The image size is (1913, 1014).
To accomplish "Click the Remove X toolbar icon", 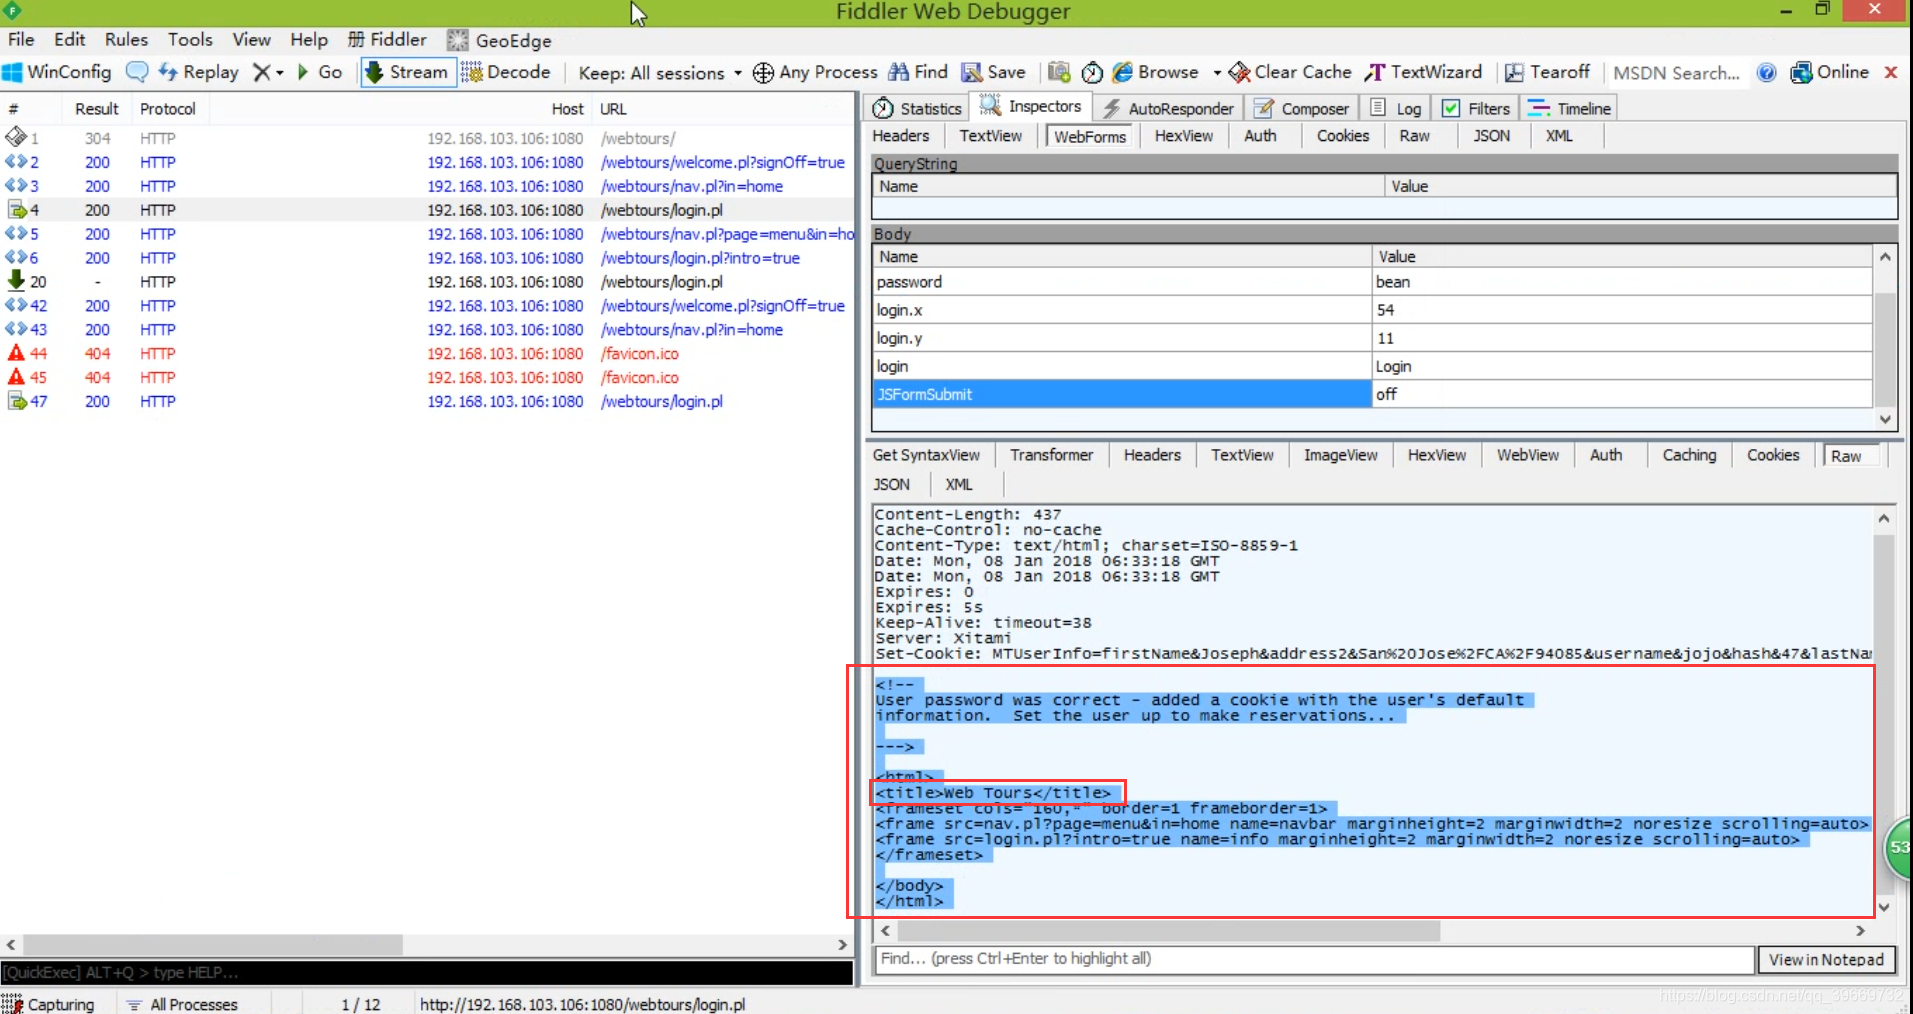I will (262, 72).
